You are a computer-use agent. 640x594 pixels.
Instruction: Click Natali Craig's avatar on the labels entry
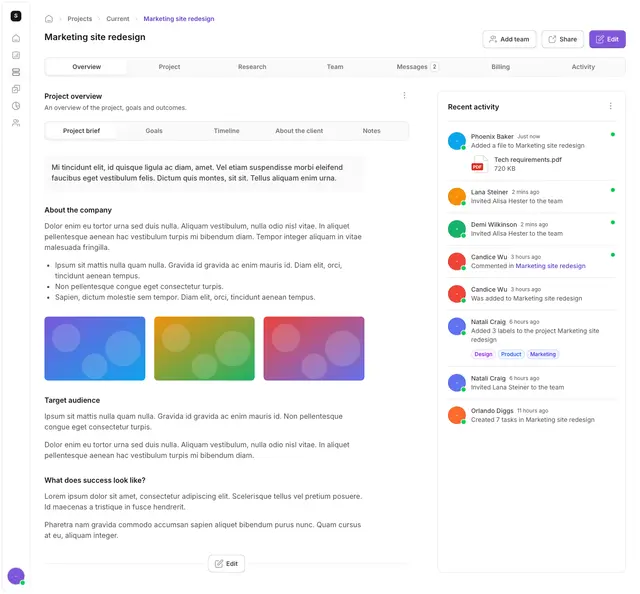coord(457,327)
